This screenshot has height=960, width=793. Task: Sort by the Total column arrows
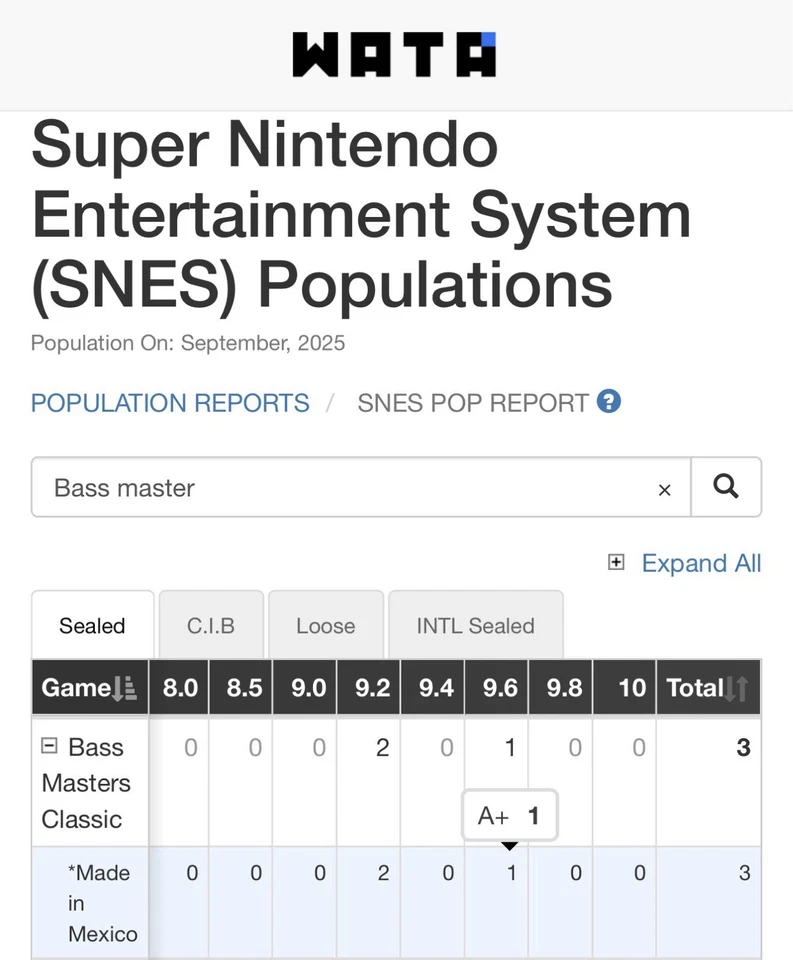pos(737,688)
